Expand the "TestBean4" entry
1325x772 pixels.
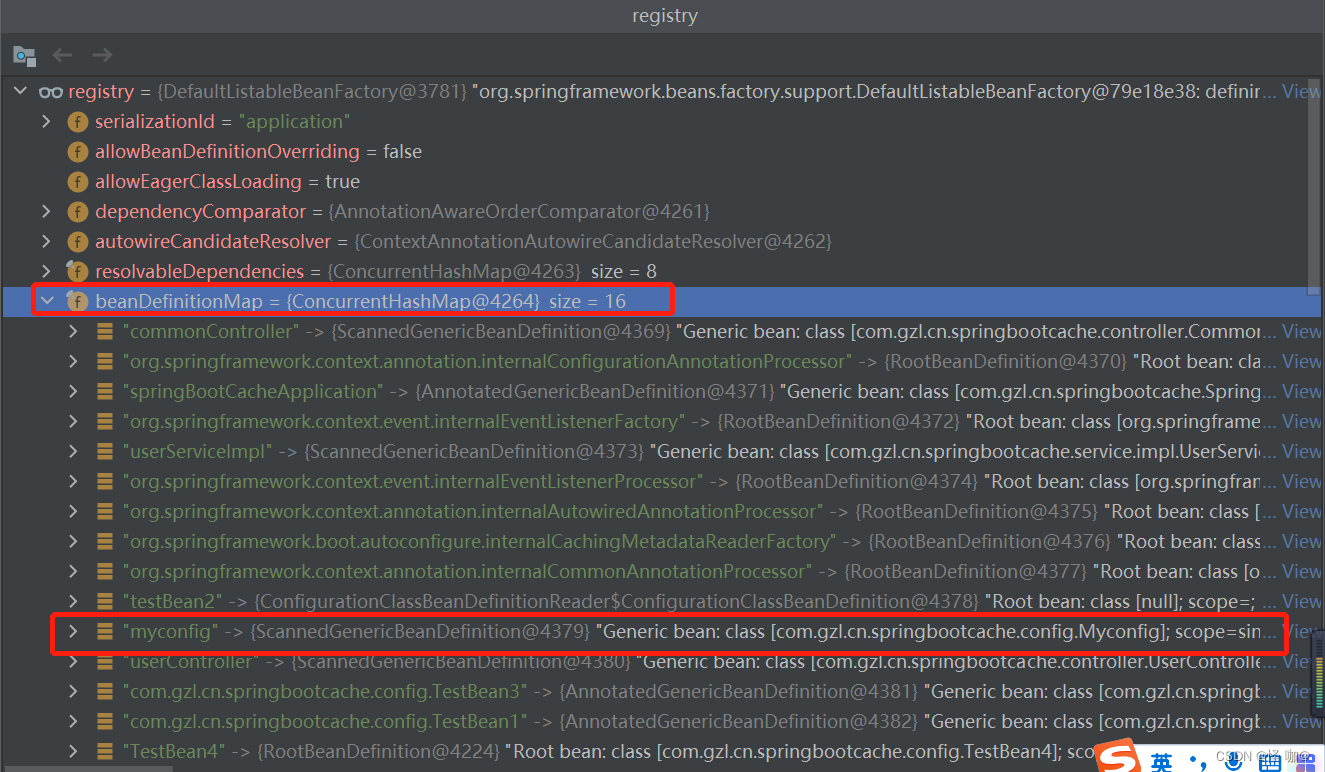(73, 752)
